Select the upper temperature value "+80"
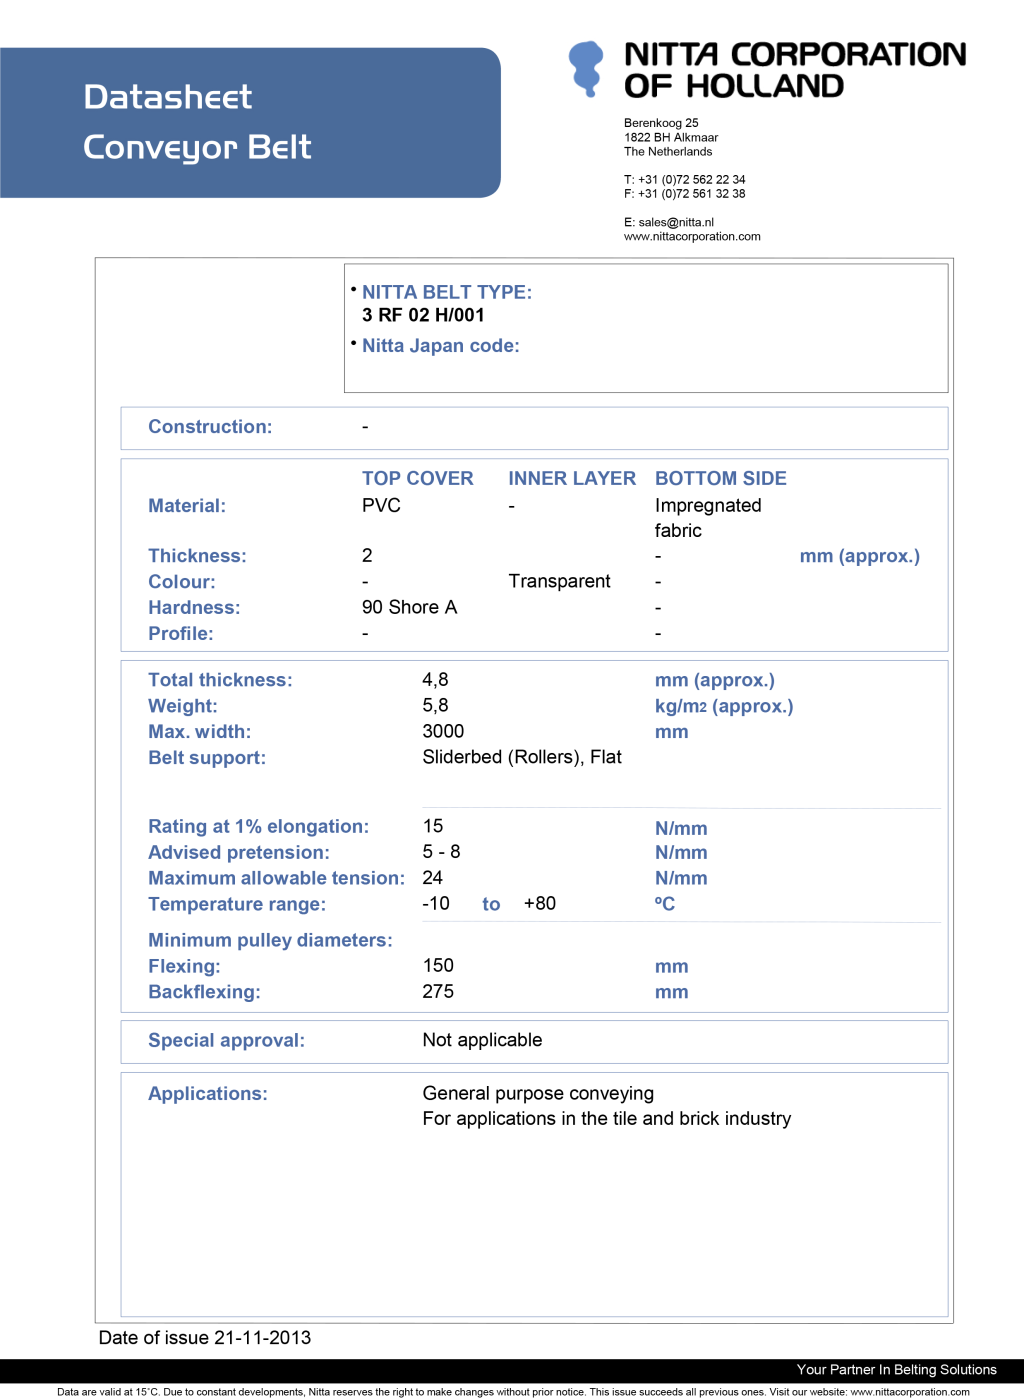 540,904
